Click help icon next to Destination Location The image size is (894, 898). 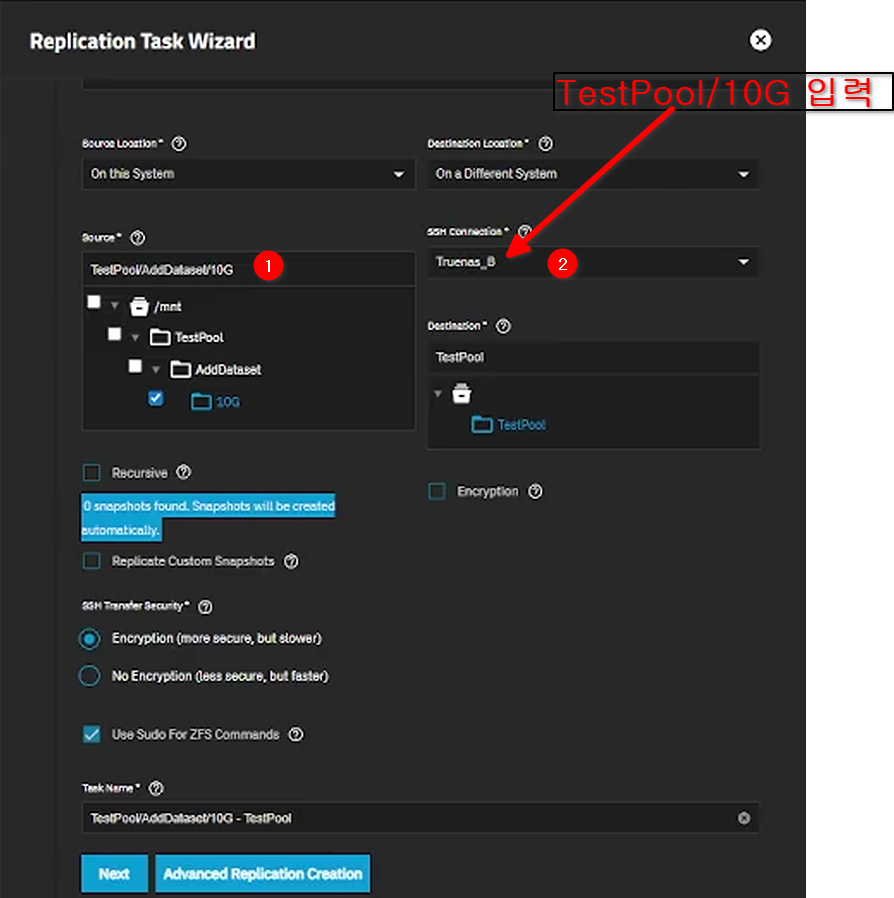pyautogui.click(x=545, y=144)
